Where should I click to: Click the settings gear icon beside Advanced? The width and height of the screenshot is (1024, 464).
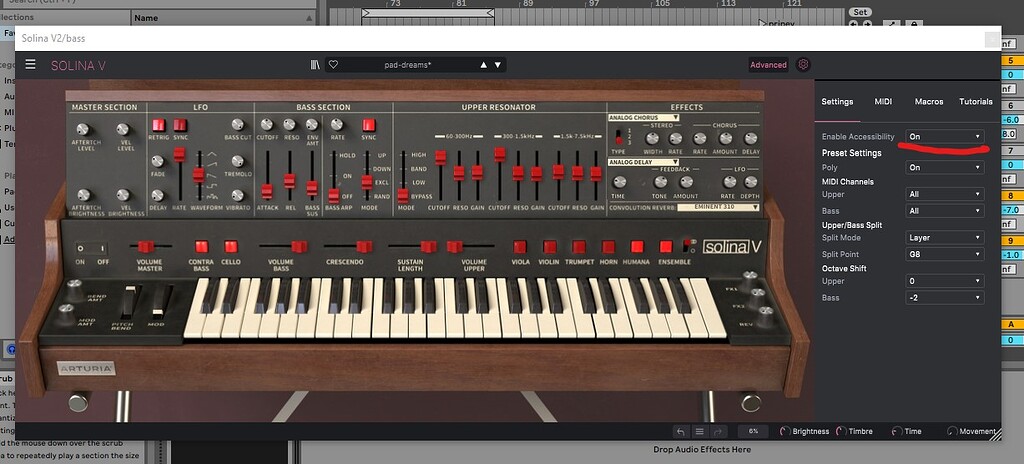click(803, 64)
